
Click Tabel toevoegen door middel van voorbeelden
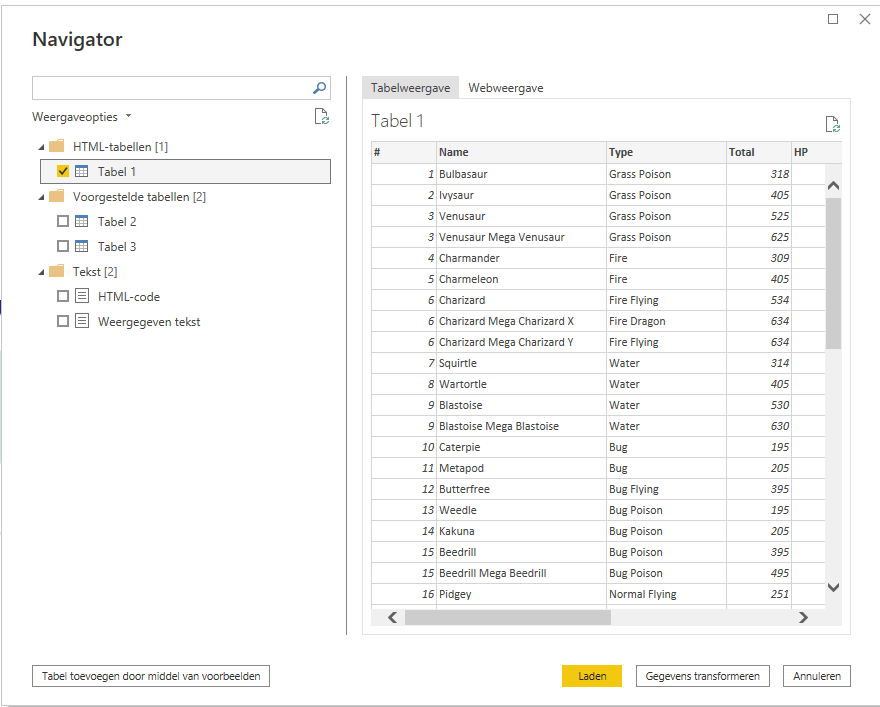pos(151,676)
